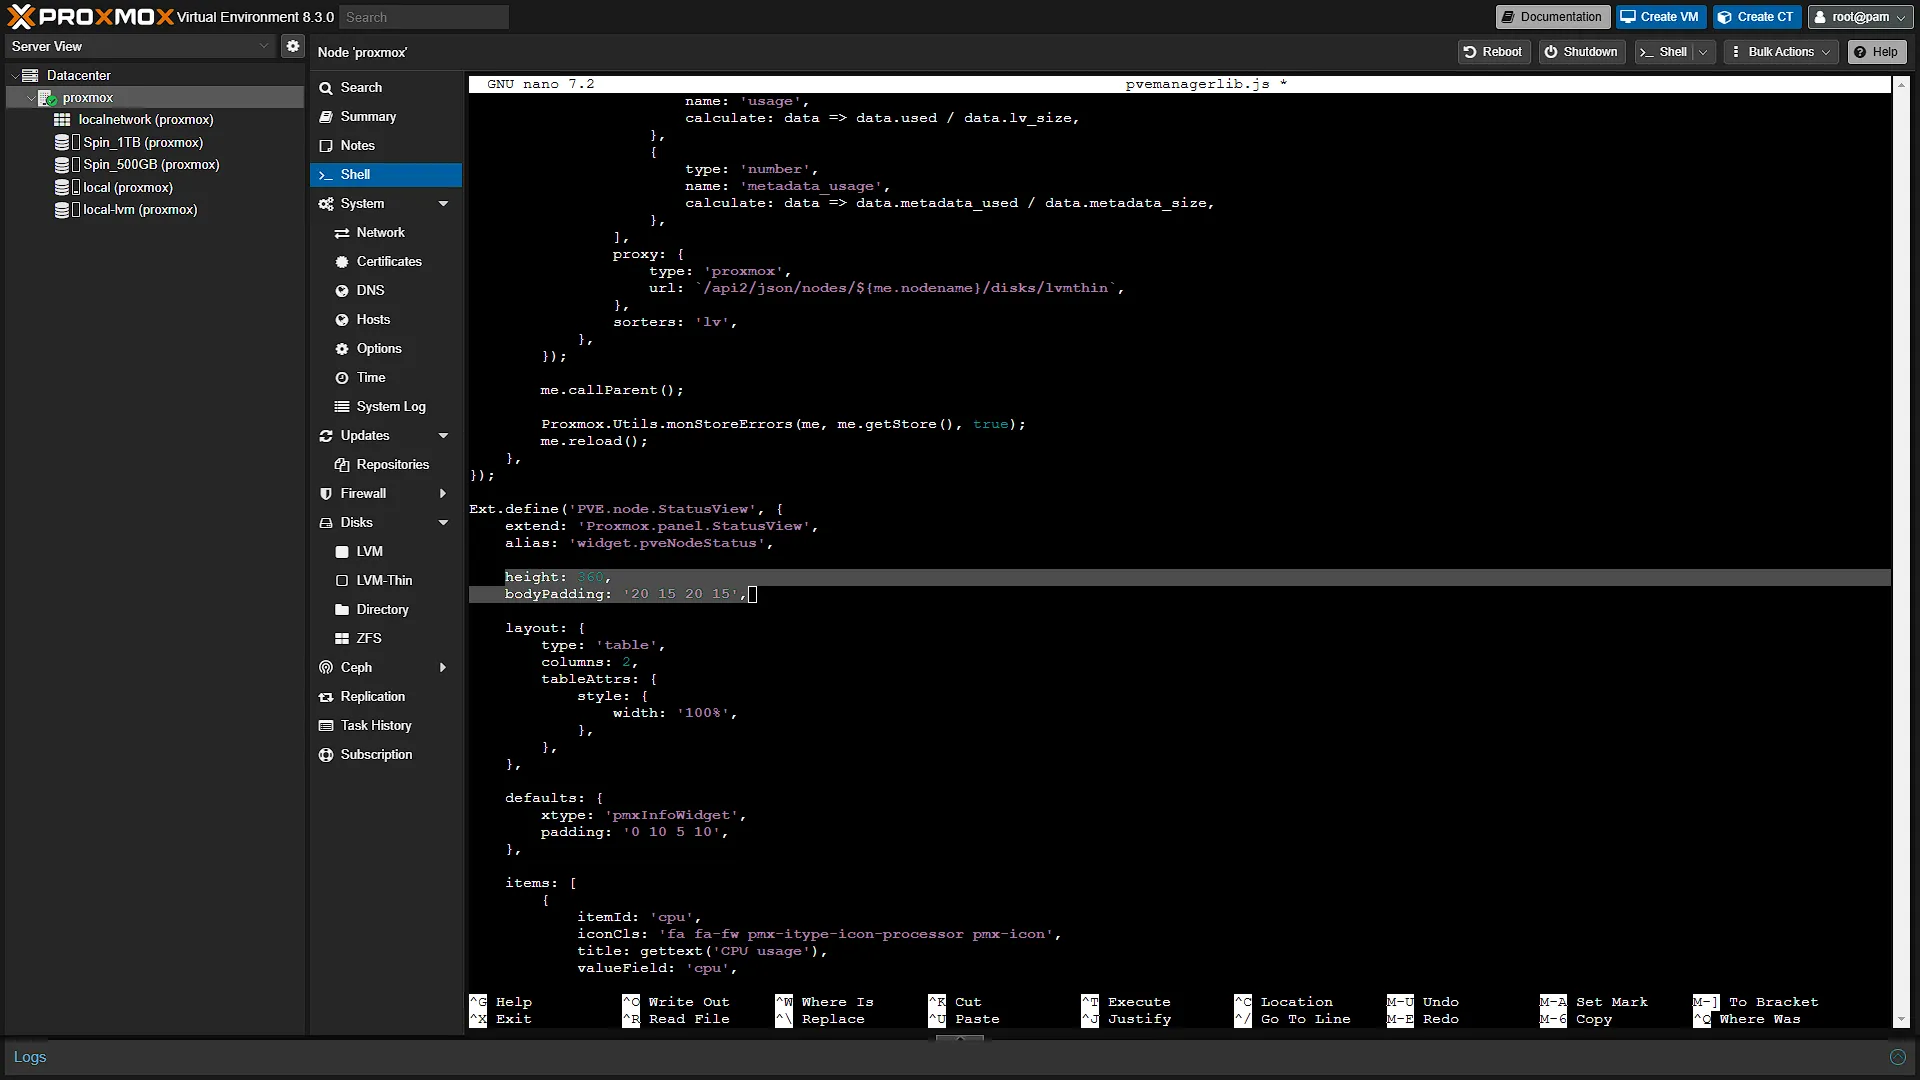
Task: Collapse the Updates section arrow
Action: (x=443, y=436)
